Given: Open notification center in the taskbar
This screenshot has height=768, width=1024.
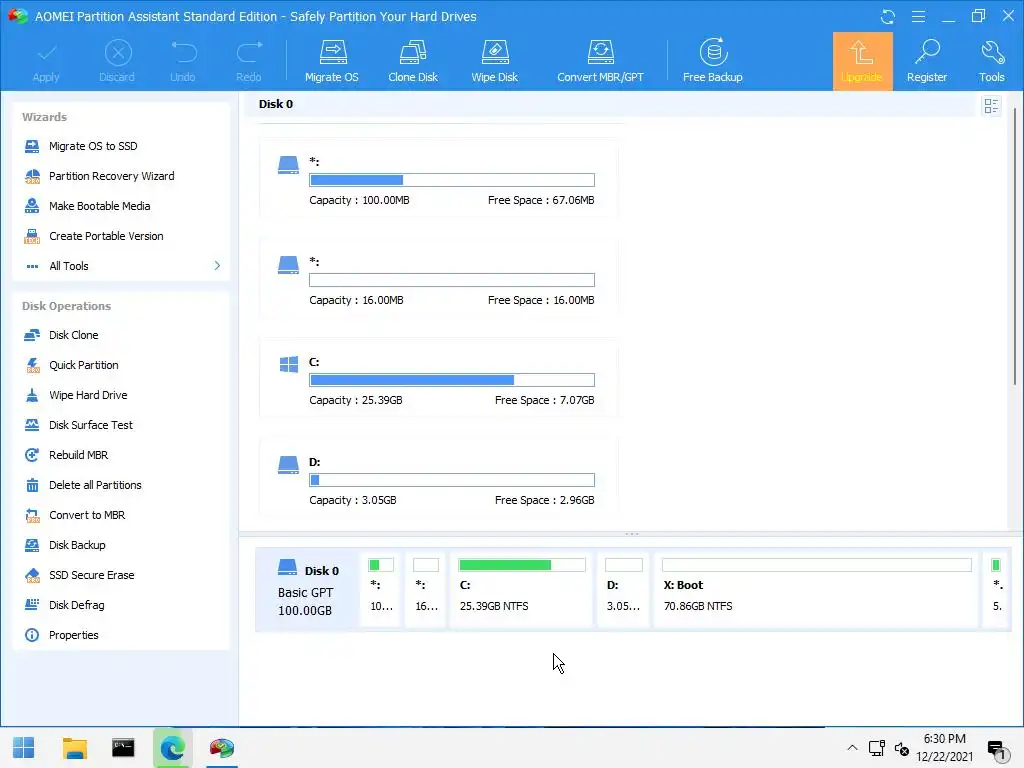Looking at the screenshot, I should [x=996, y=750].
